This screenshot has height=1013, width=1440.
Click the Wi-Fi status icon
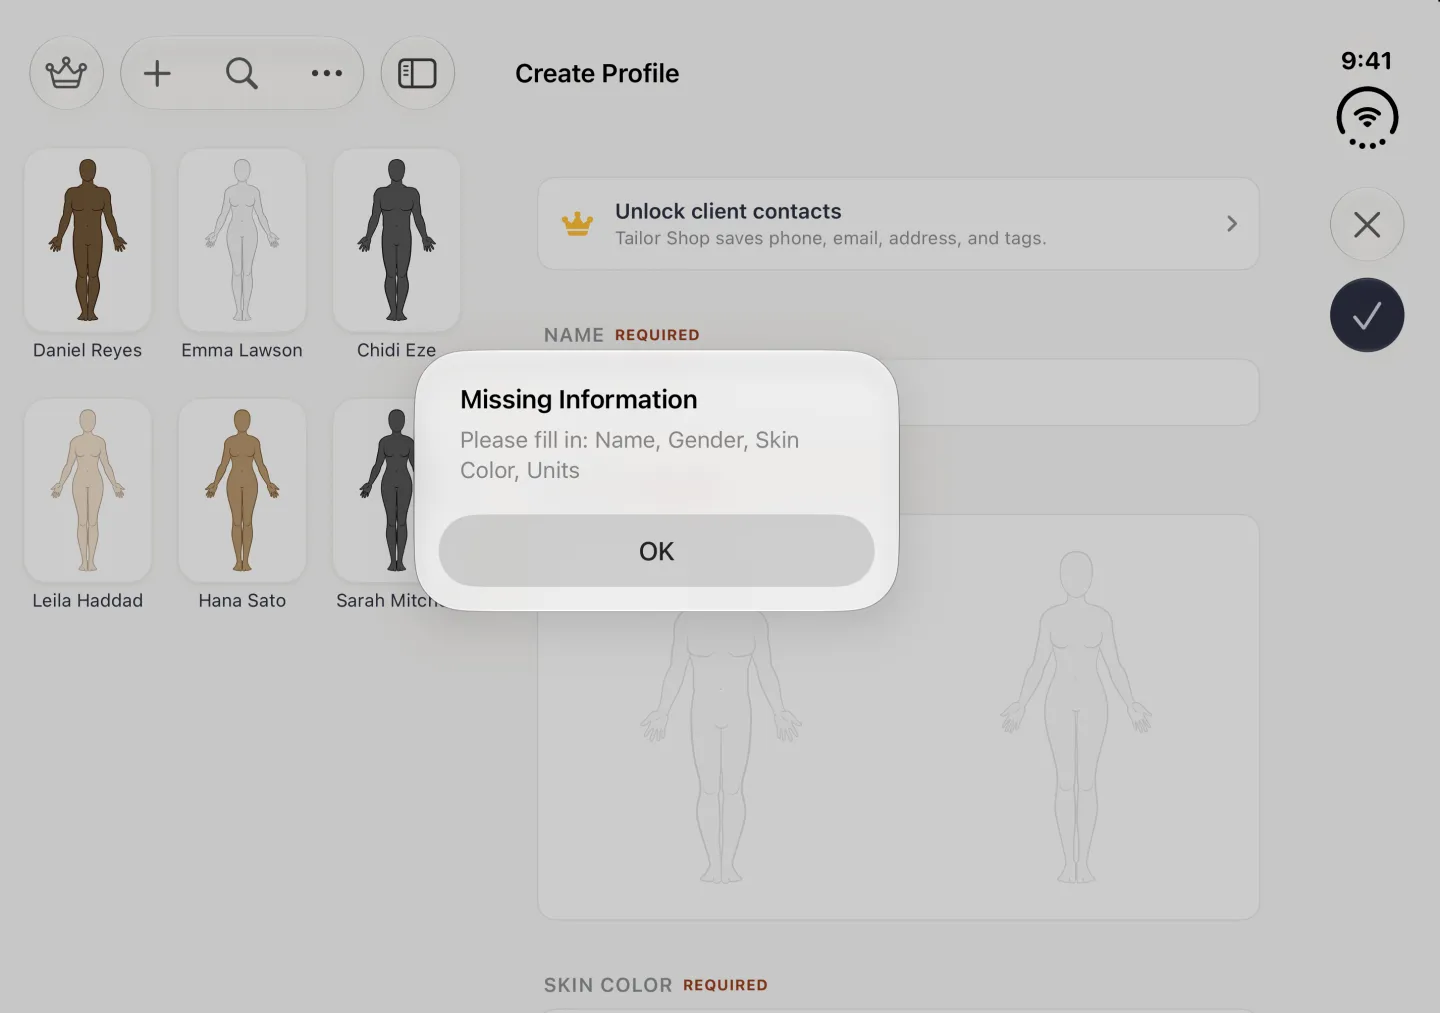1366,118
